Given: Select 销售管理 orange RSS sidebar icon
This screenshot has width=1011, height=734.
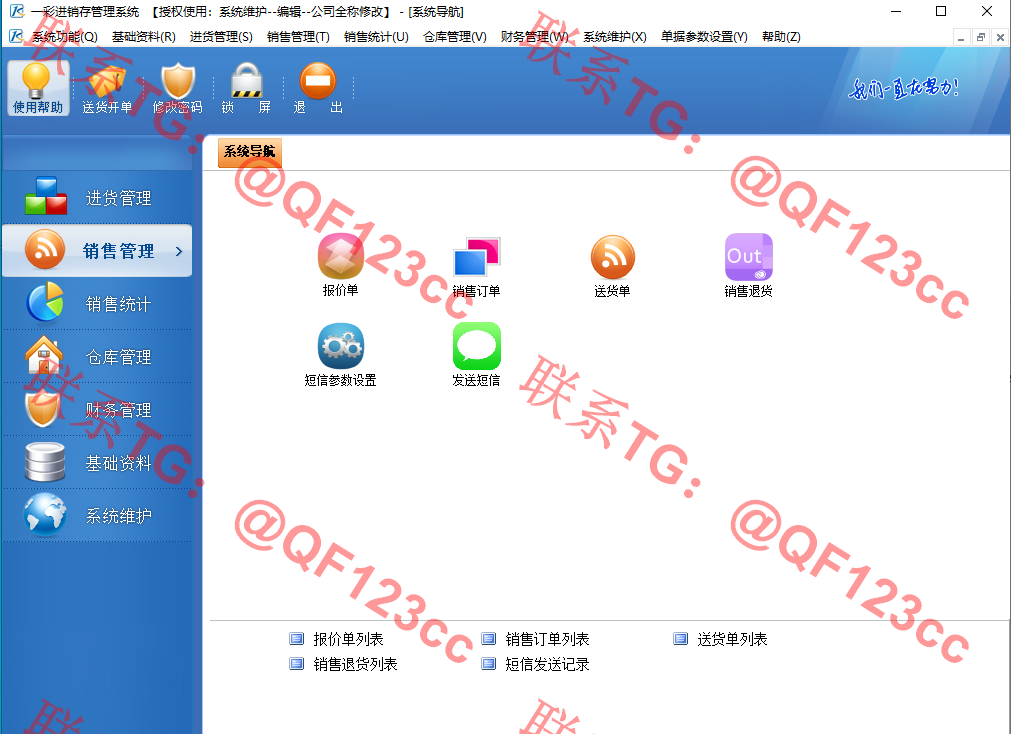Looking at the screenshot, I should [44, 250].
